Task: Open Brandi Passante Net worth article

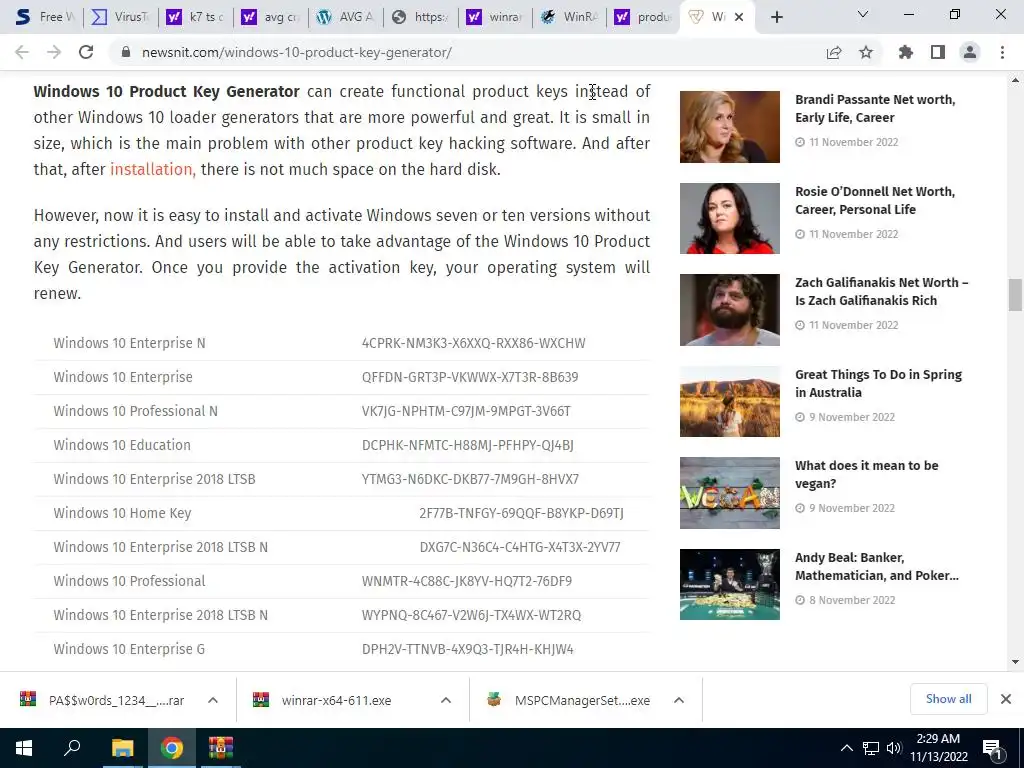Action: click(x=875, y=108)
